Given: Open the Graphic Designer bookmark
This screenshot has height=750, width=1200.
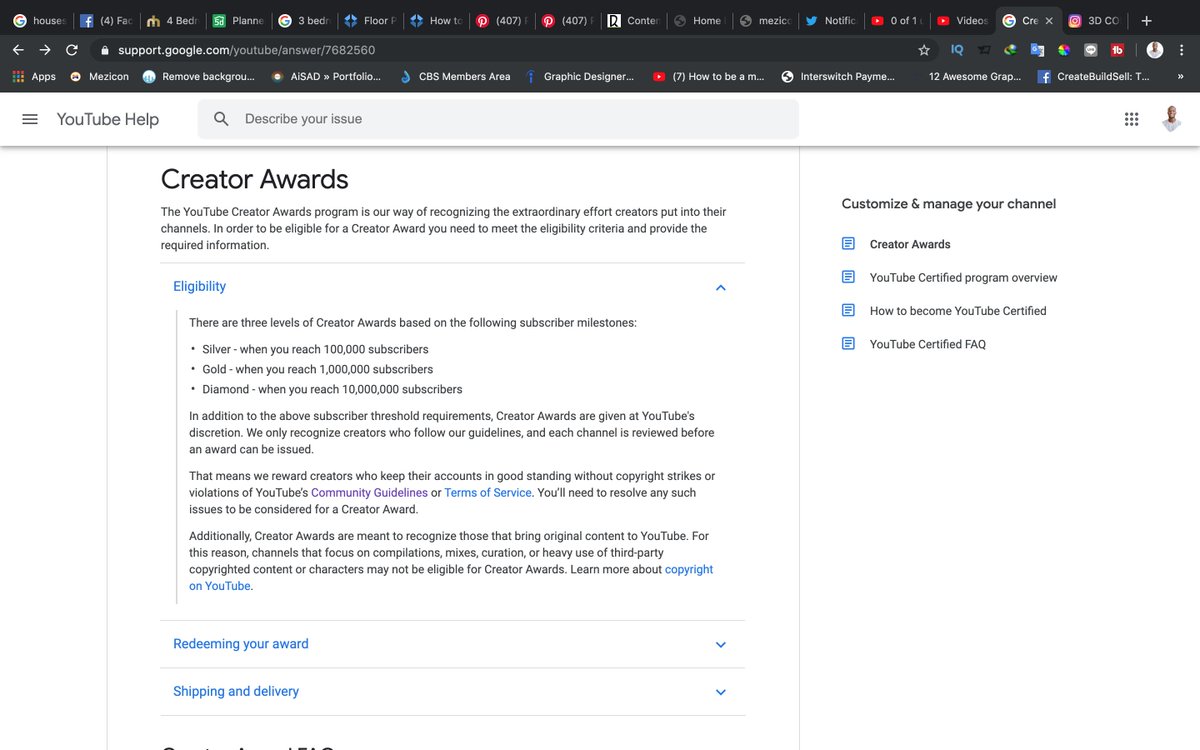Looking at the screenshot, I should (578, 76).
